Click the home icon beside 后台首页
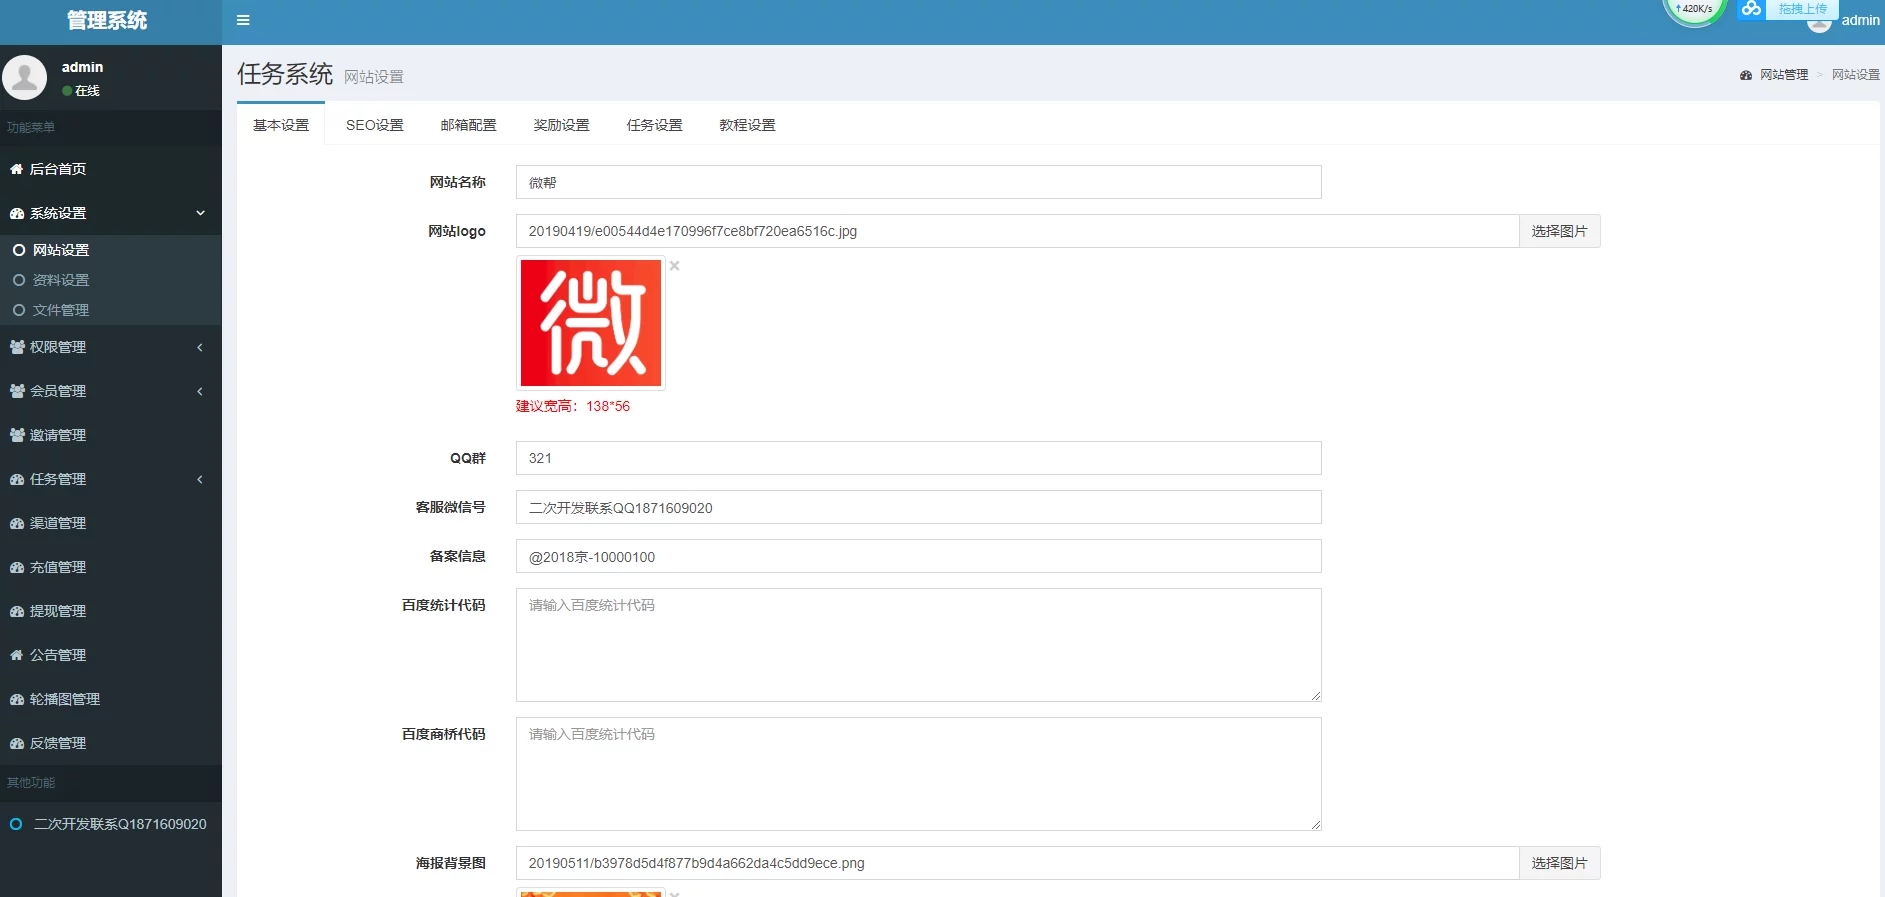 [x=16, y=169]
